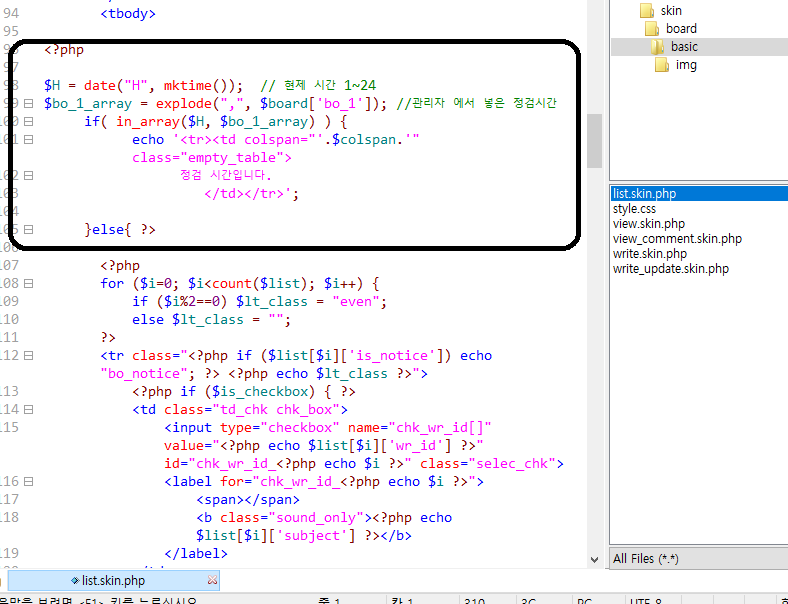Open the All Files (*.*) filter dropdown
This screenshot has width=788, height=604.
pyautogui.click(x=698, y=558)
